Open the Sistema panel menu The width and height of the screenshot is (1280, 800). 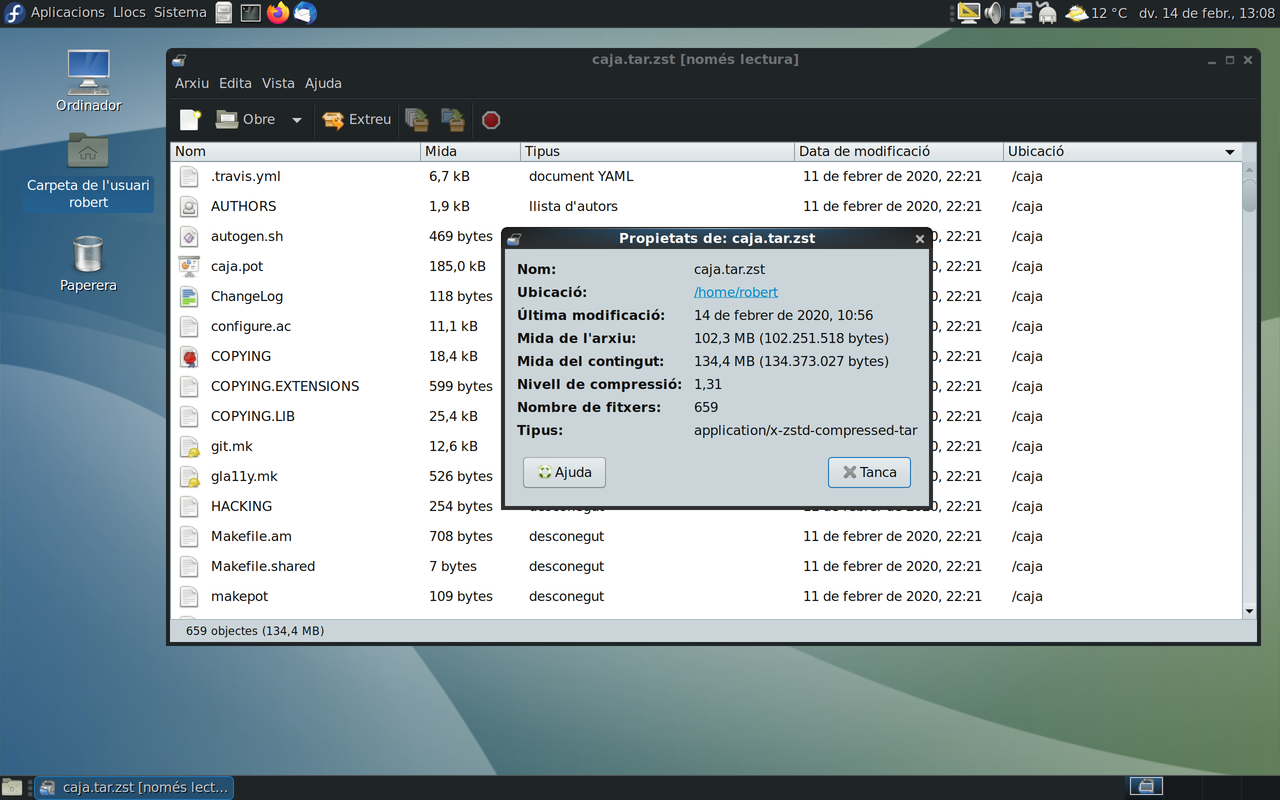click(180, 13)
